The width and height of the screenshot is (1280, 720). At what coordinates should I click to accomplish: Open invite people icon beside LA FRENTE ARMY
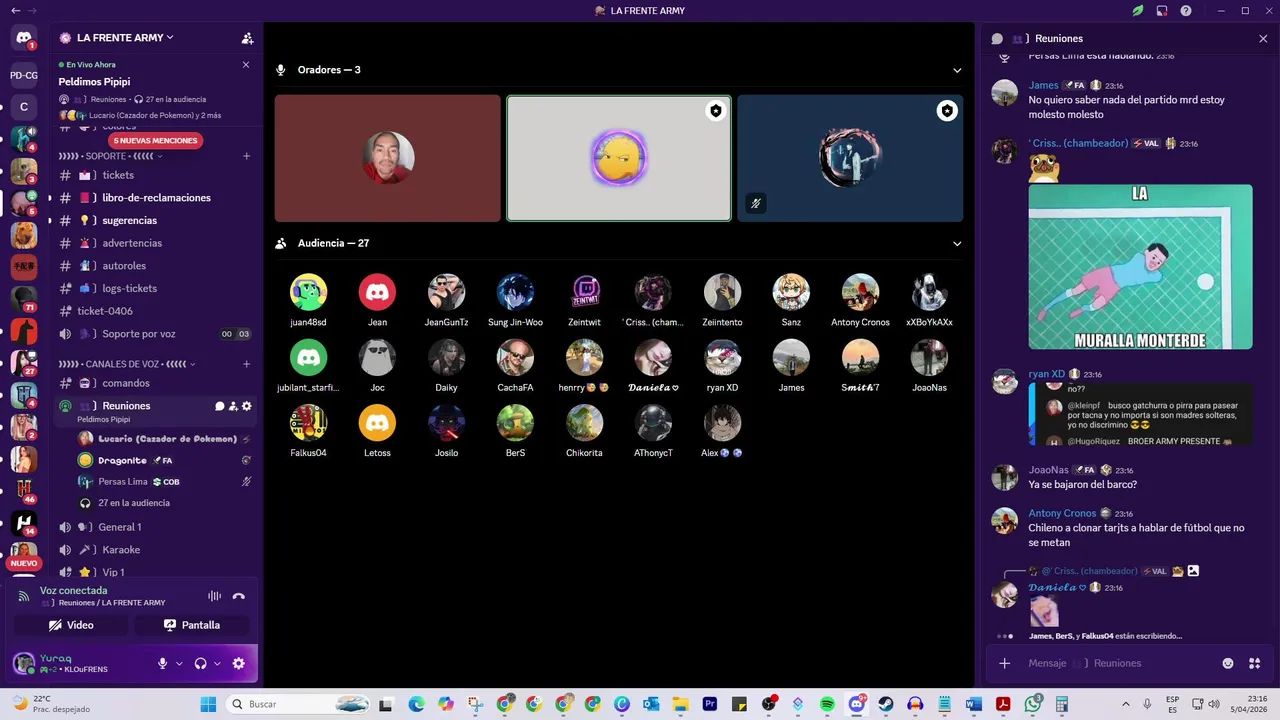coord(247,38)
